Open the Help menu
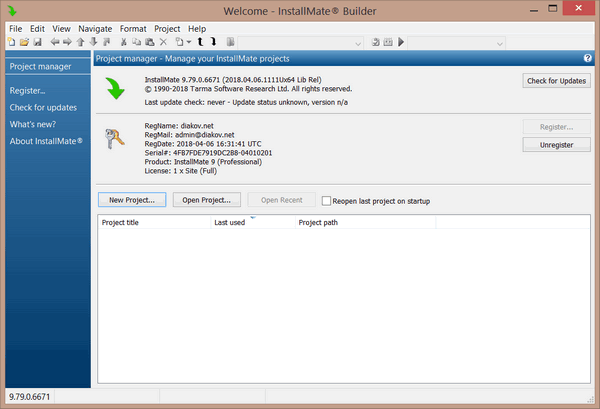600x409 pixels. (x=197, y=29)
